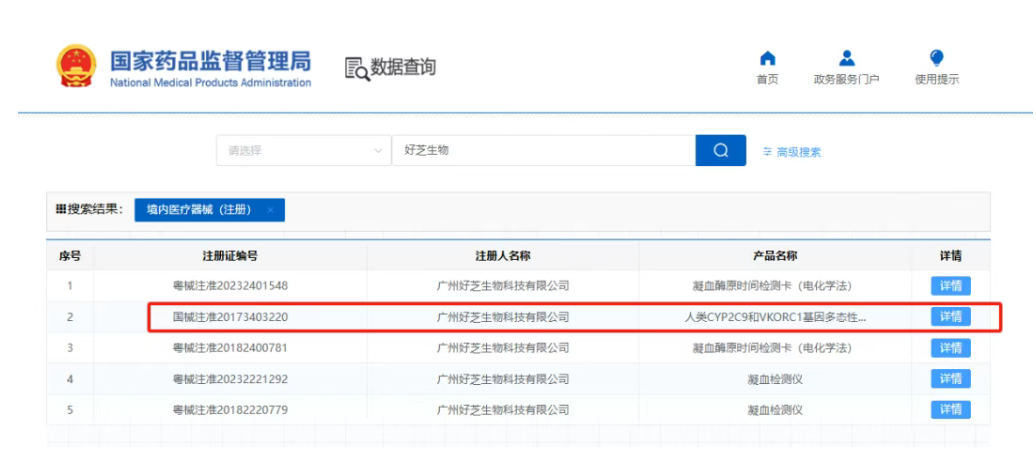Click the 高级搜索 filter icon

767,152
